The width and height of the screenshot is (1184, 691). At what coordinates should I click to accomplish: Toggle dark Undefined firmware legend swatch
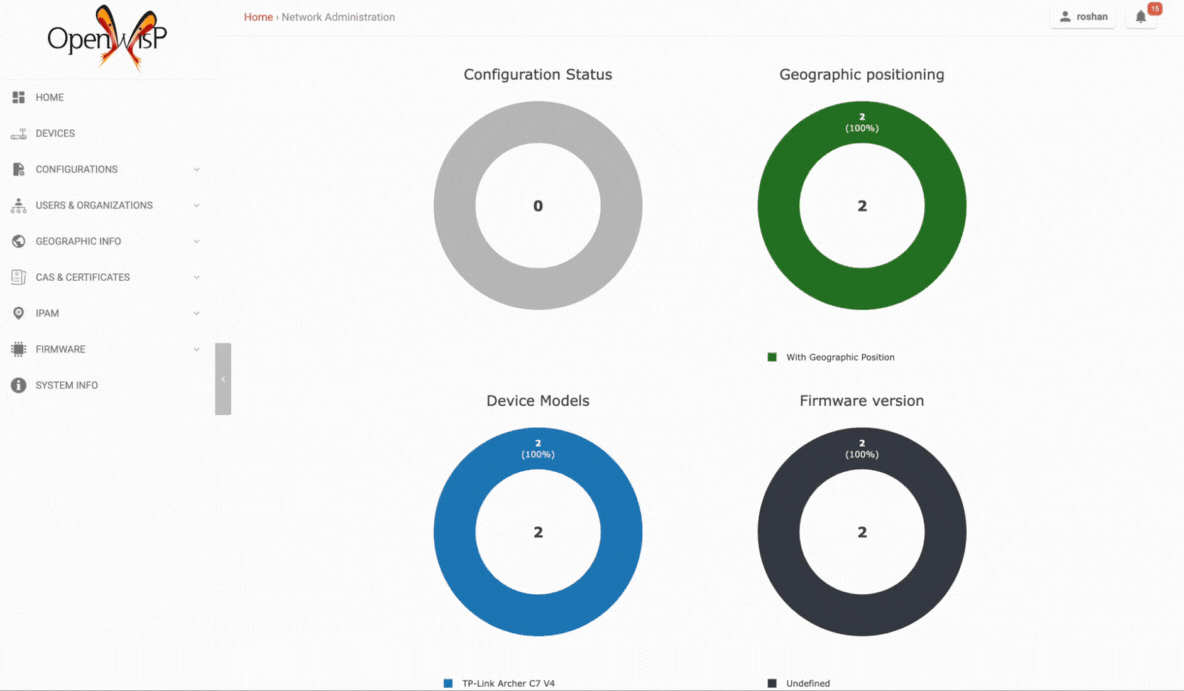772,683
